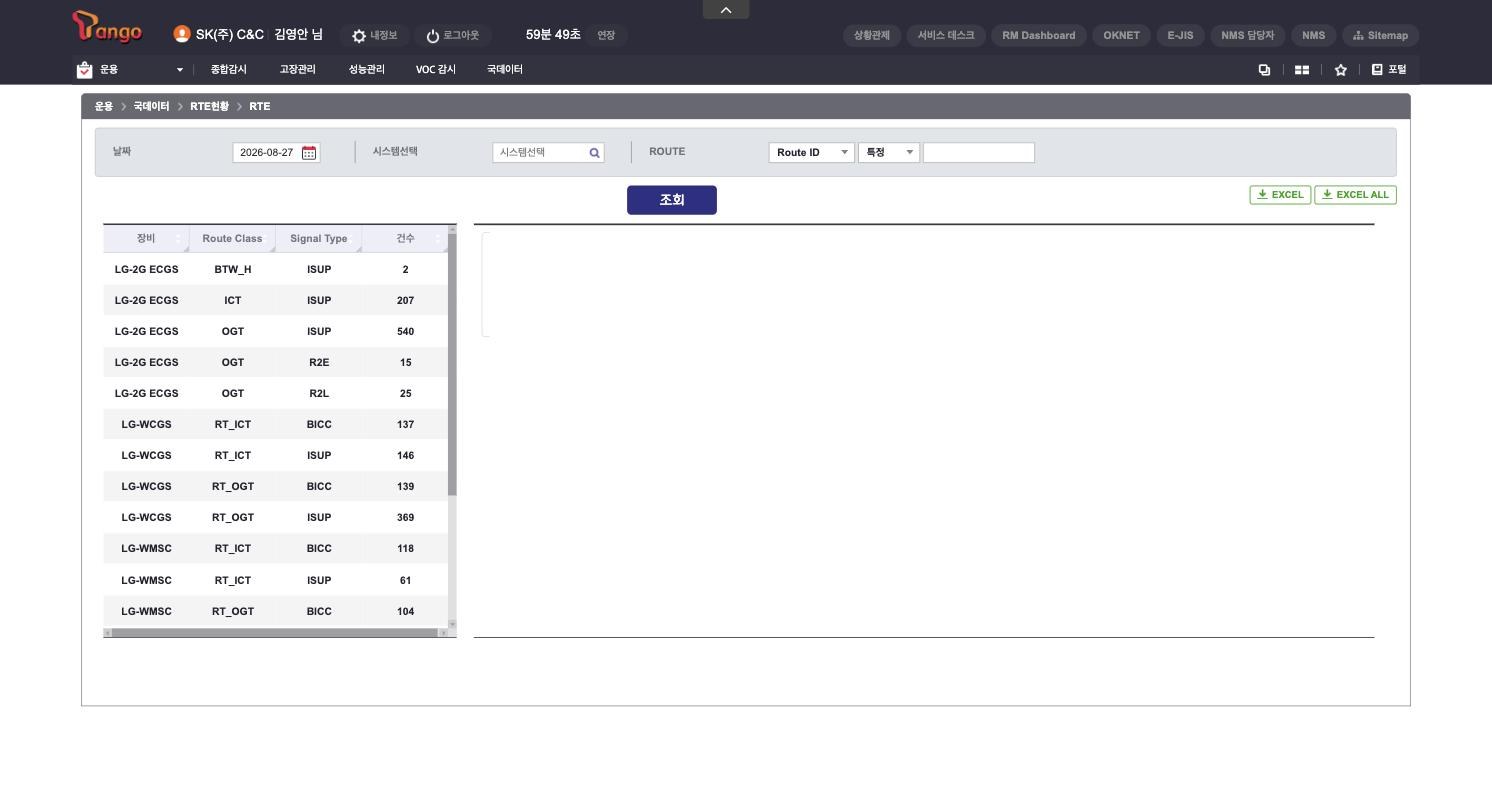Click the 날짜 date field

[x=276, y=153]
